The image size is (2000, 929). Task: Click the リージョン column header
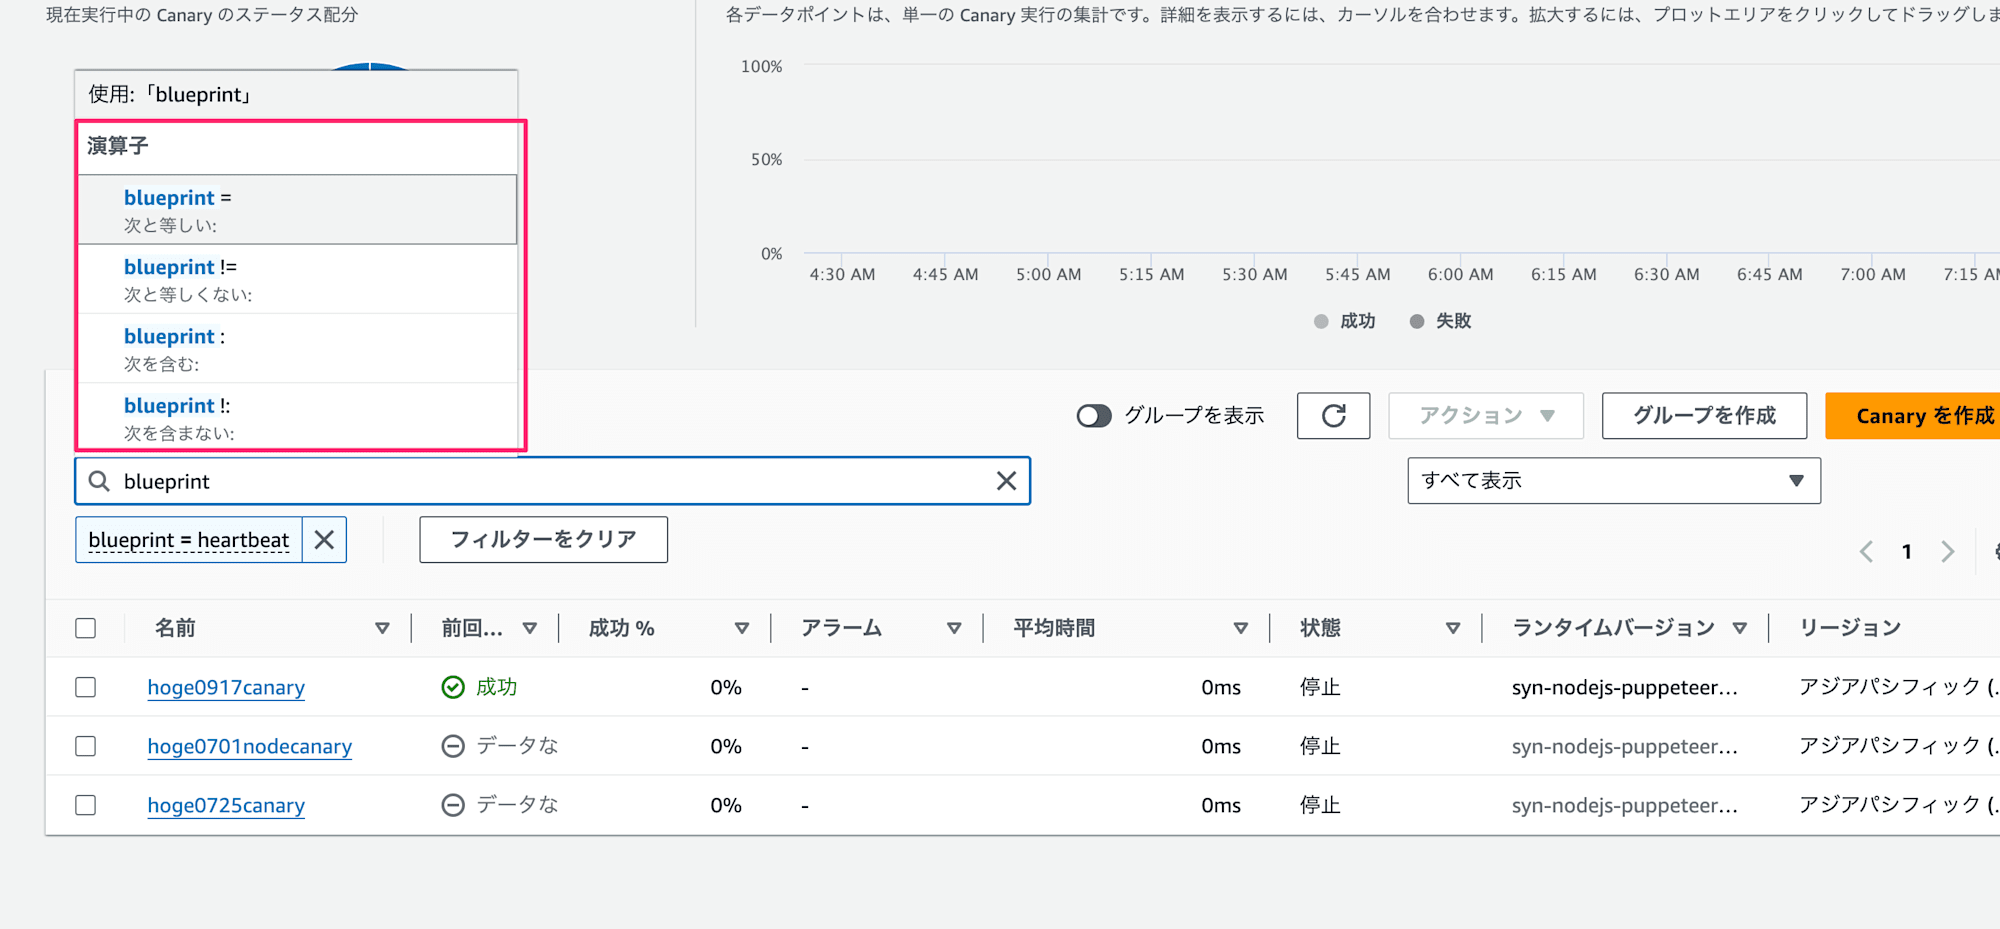click(x=1850, y=628)
